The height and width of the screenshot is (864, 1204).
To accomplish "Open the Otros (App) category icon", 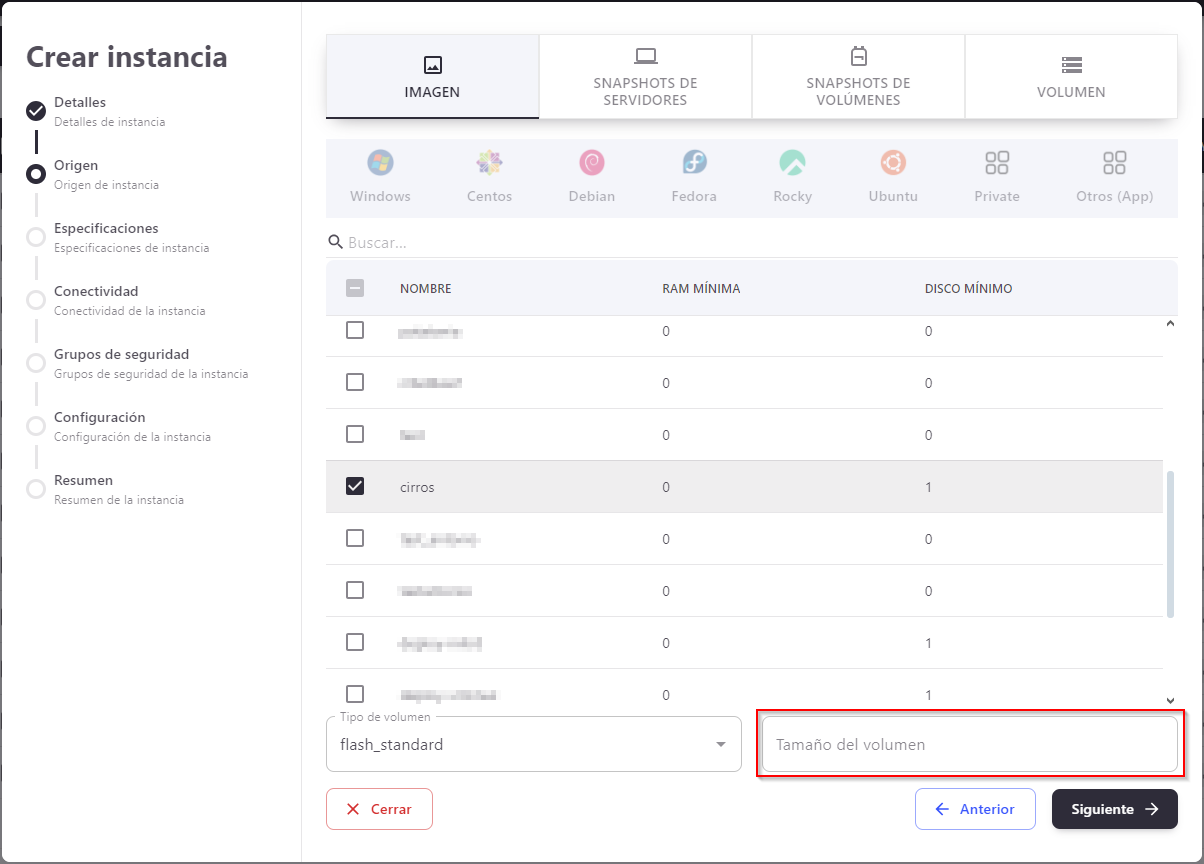I will pyautogui.click(x=1114, y=163).
